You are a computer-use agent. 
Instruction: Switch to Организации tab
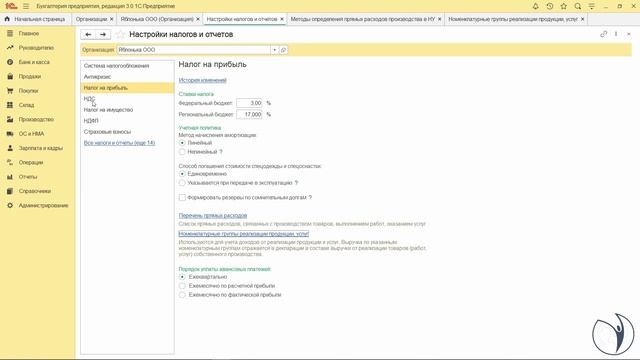[x=91, y=19]
